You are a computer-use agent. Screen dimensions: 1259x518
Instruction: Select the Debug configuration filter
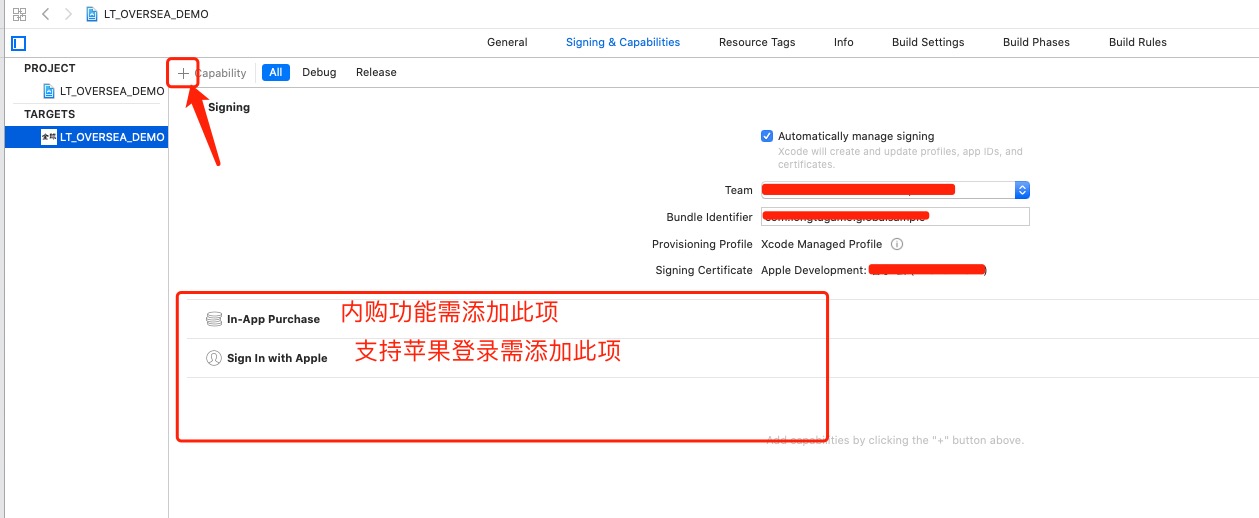(319, 72)
